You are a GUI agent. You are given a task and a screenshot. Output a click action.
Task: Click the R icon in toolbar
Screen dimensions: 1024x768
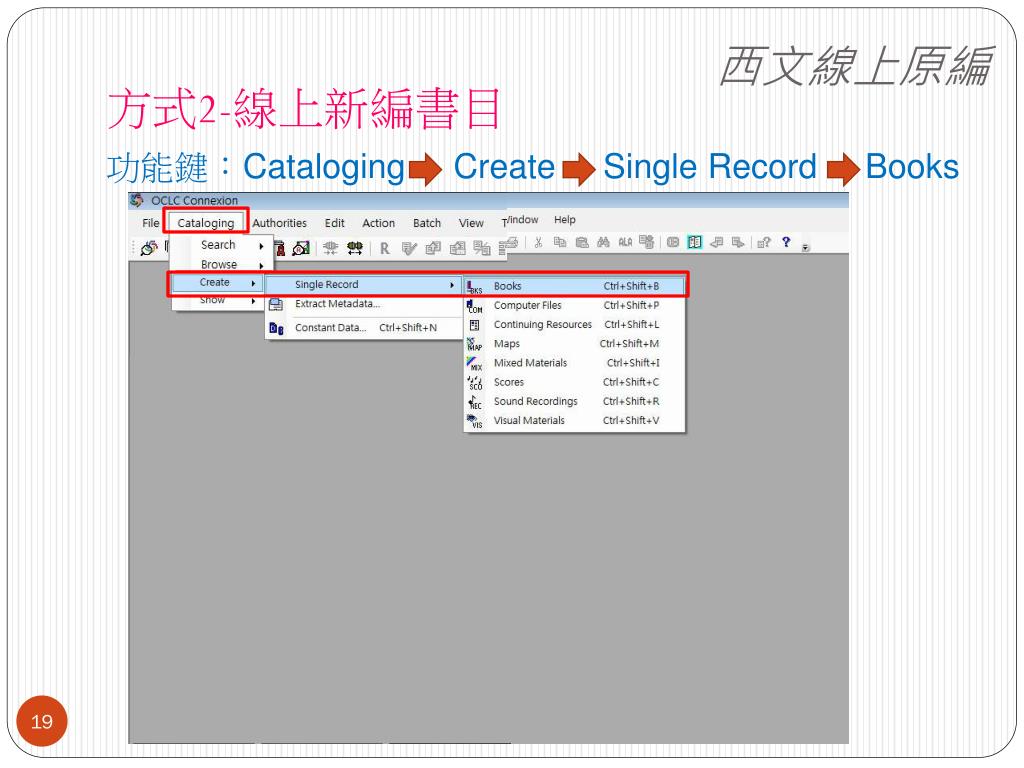[383, 245]
